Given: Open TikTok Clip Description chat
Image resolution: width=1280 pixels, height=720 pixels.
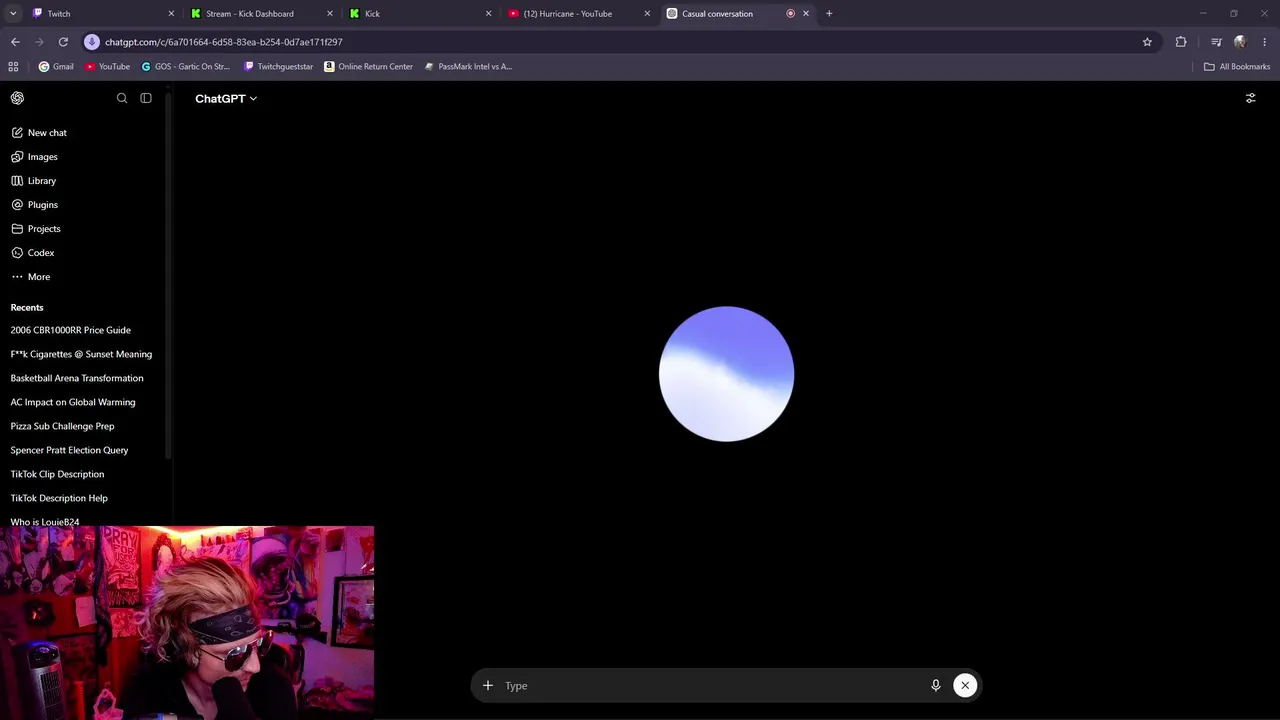Looking at the screenshot, I should [x=57, y=474].
